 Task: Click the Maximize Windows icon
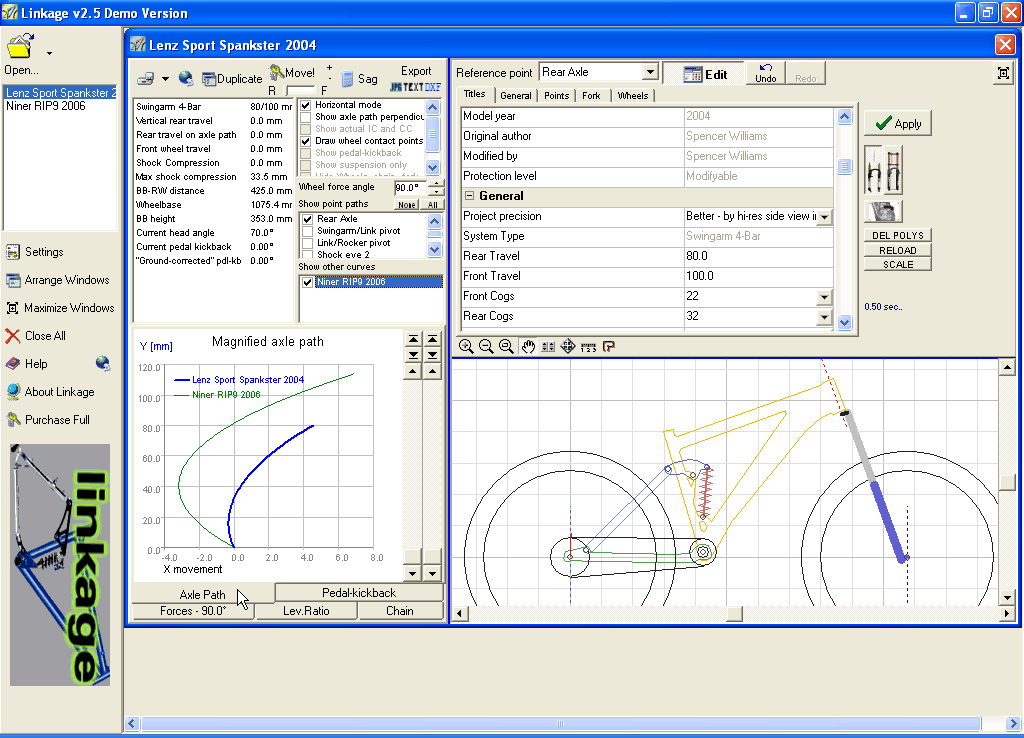pos(12,308)
